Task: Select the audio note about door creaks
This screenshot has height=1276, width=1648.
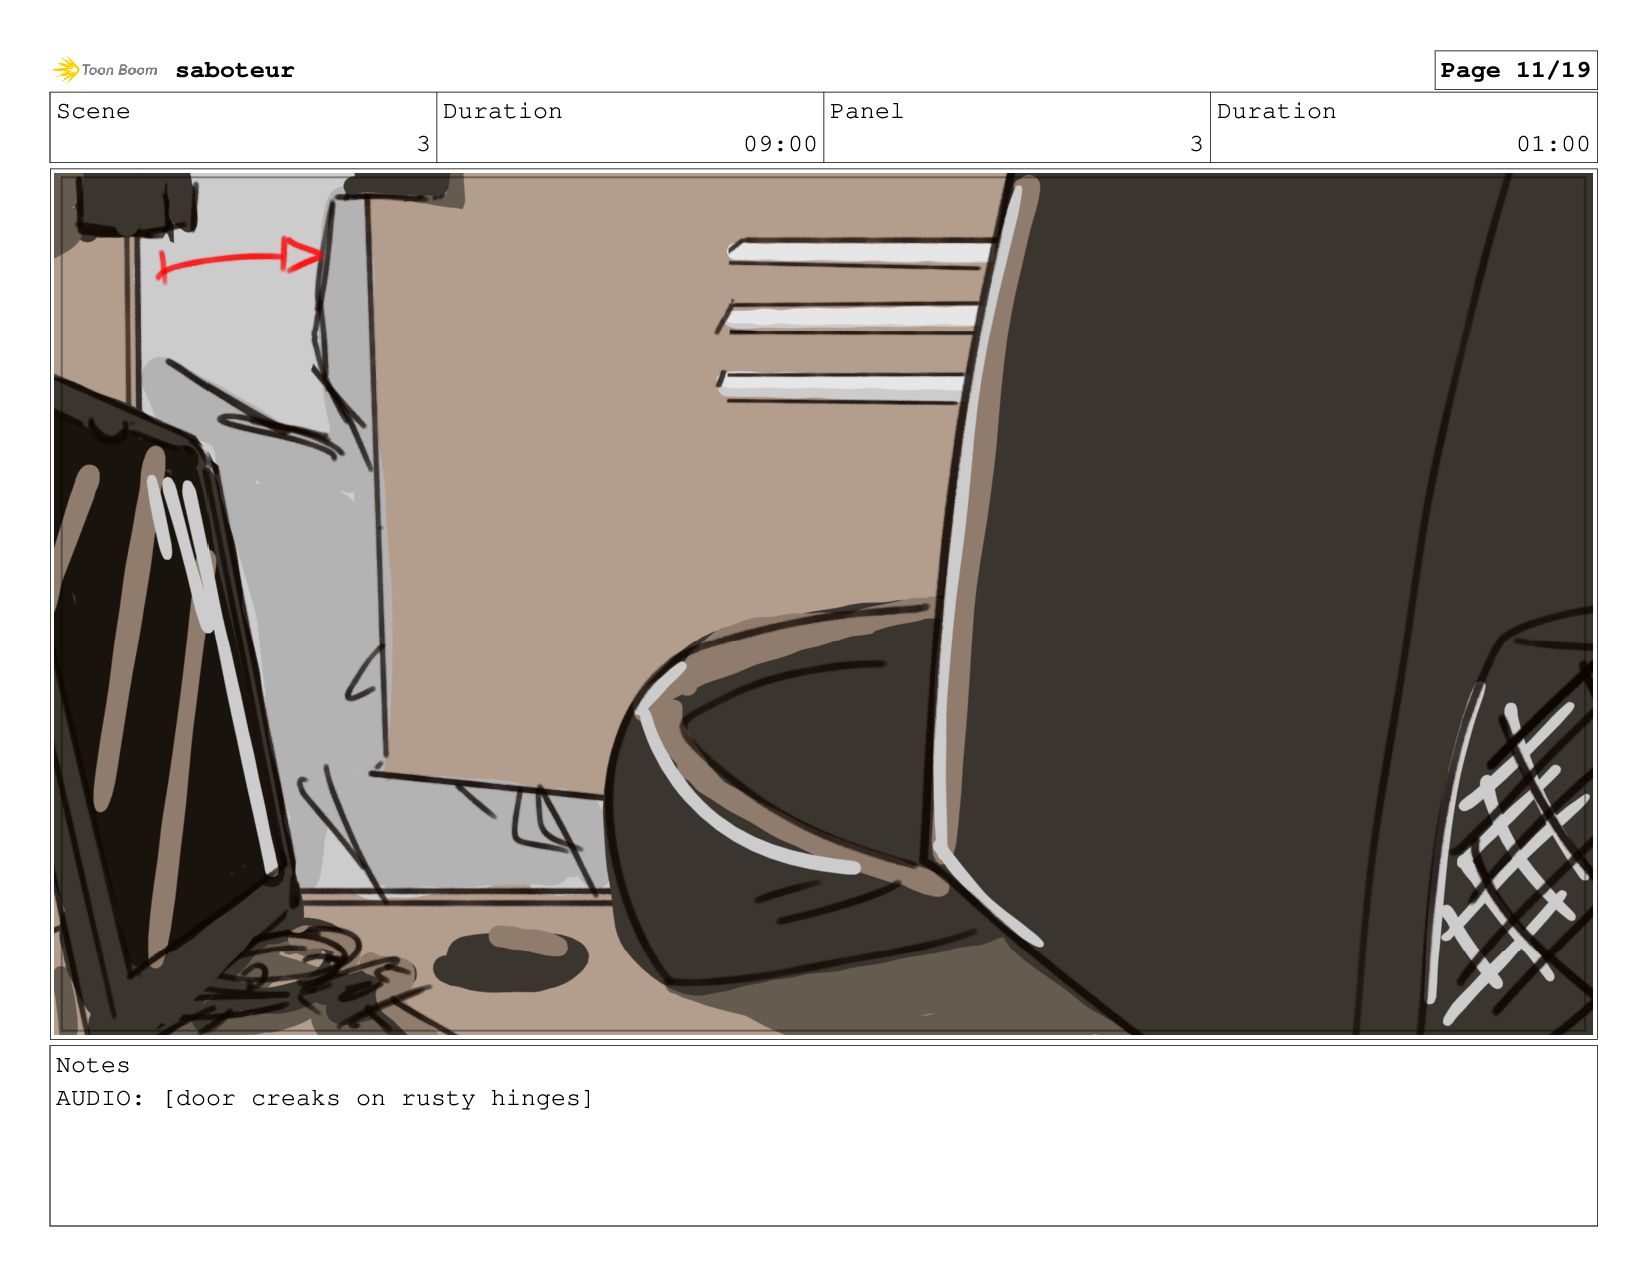Action: 324,1098
